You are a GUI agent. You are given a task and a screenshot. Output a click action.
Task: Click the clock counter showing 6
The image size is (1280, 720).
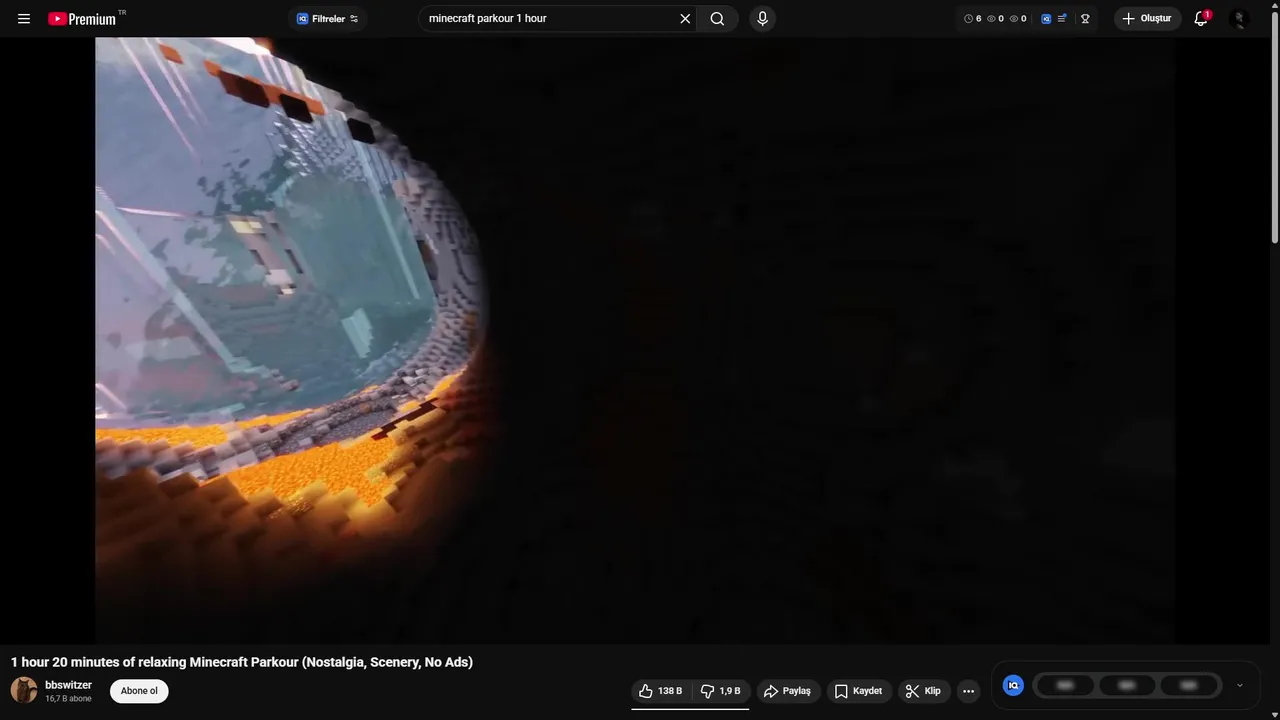point(972,19)
